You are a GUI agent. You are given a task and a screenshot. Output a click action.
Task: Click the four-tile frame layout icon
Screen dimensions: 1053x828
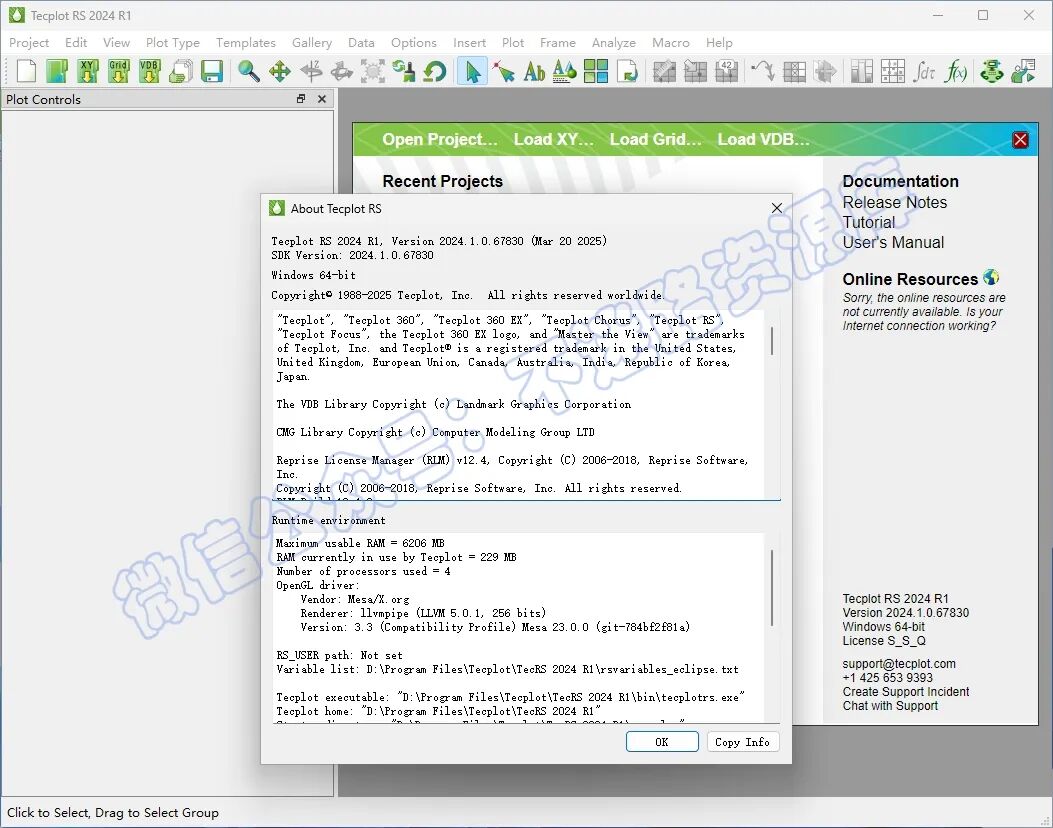point(596,71)
